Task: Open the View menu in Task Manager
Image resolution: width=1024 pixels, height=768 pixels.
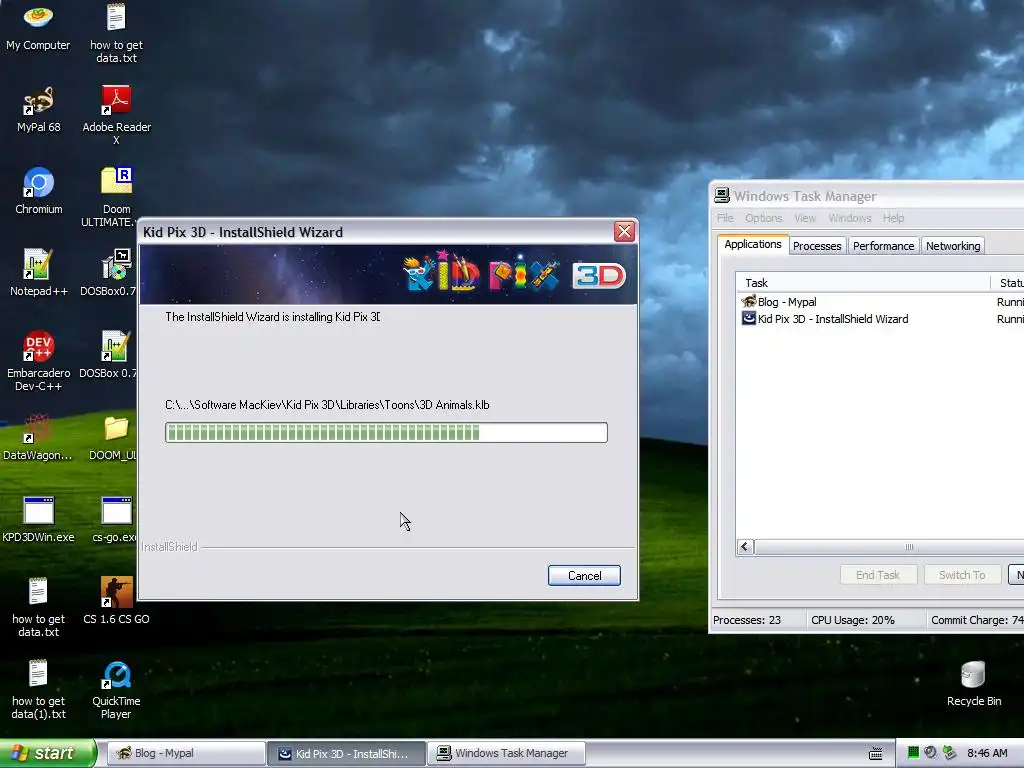Action: pyautogui.click(x=805, y=218)
